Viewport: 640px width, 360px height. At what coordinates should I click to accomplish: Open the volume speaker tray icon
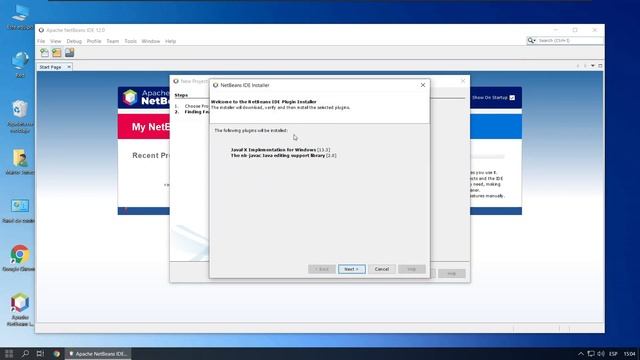(601, 353)
